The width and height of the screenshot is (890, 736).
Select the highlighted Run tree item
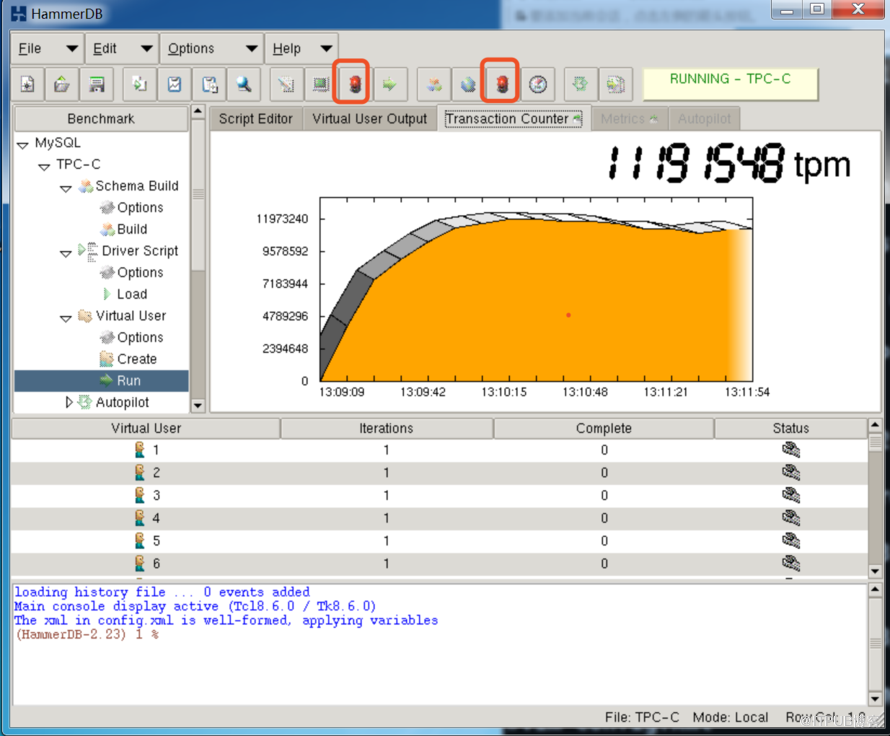(102, 381)
